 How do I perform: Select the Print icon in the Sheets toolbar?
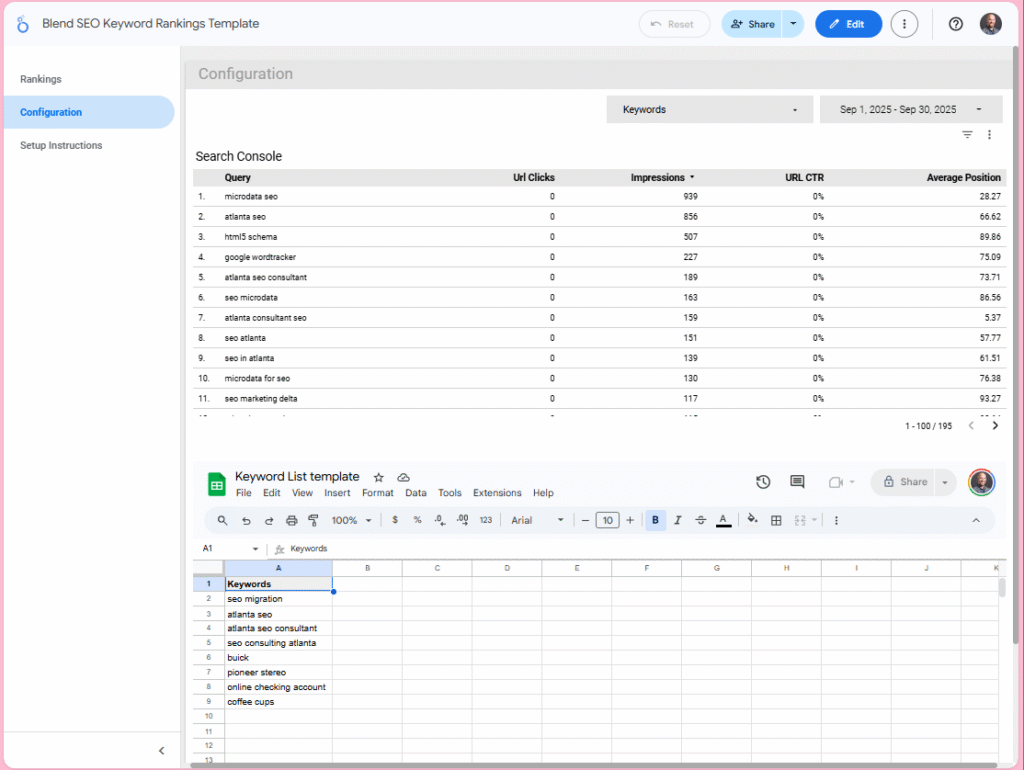pyautogui.click(x=290, y=520)
